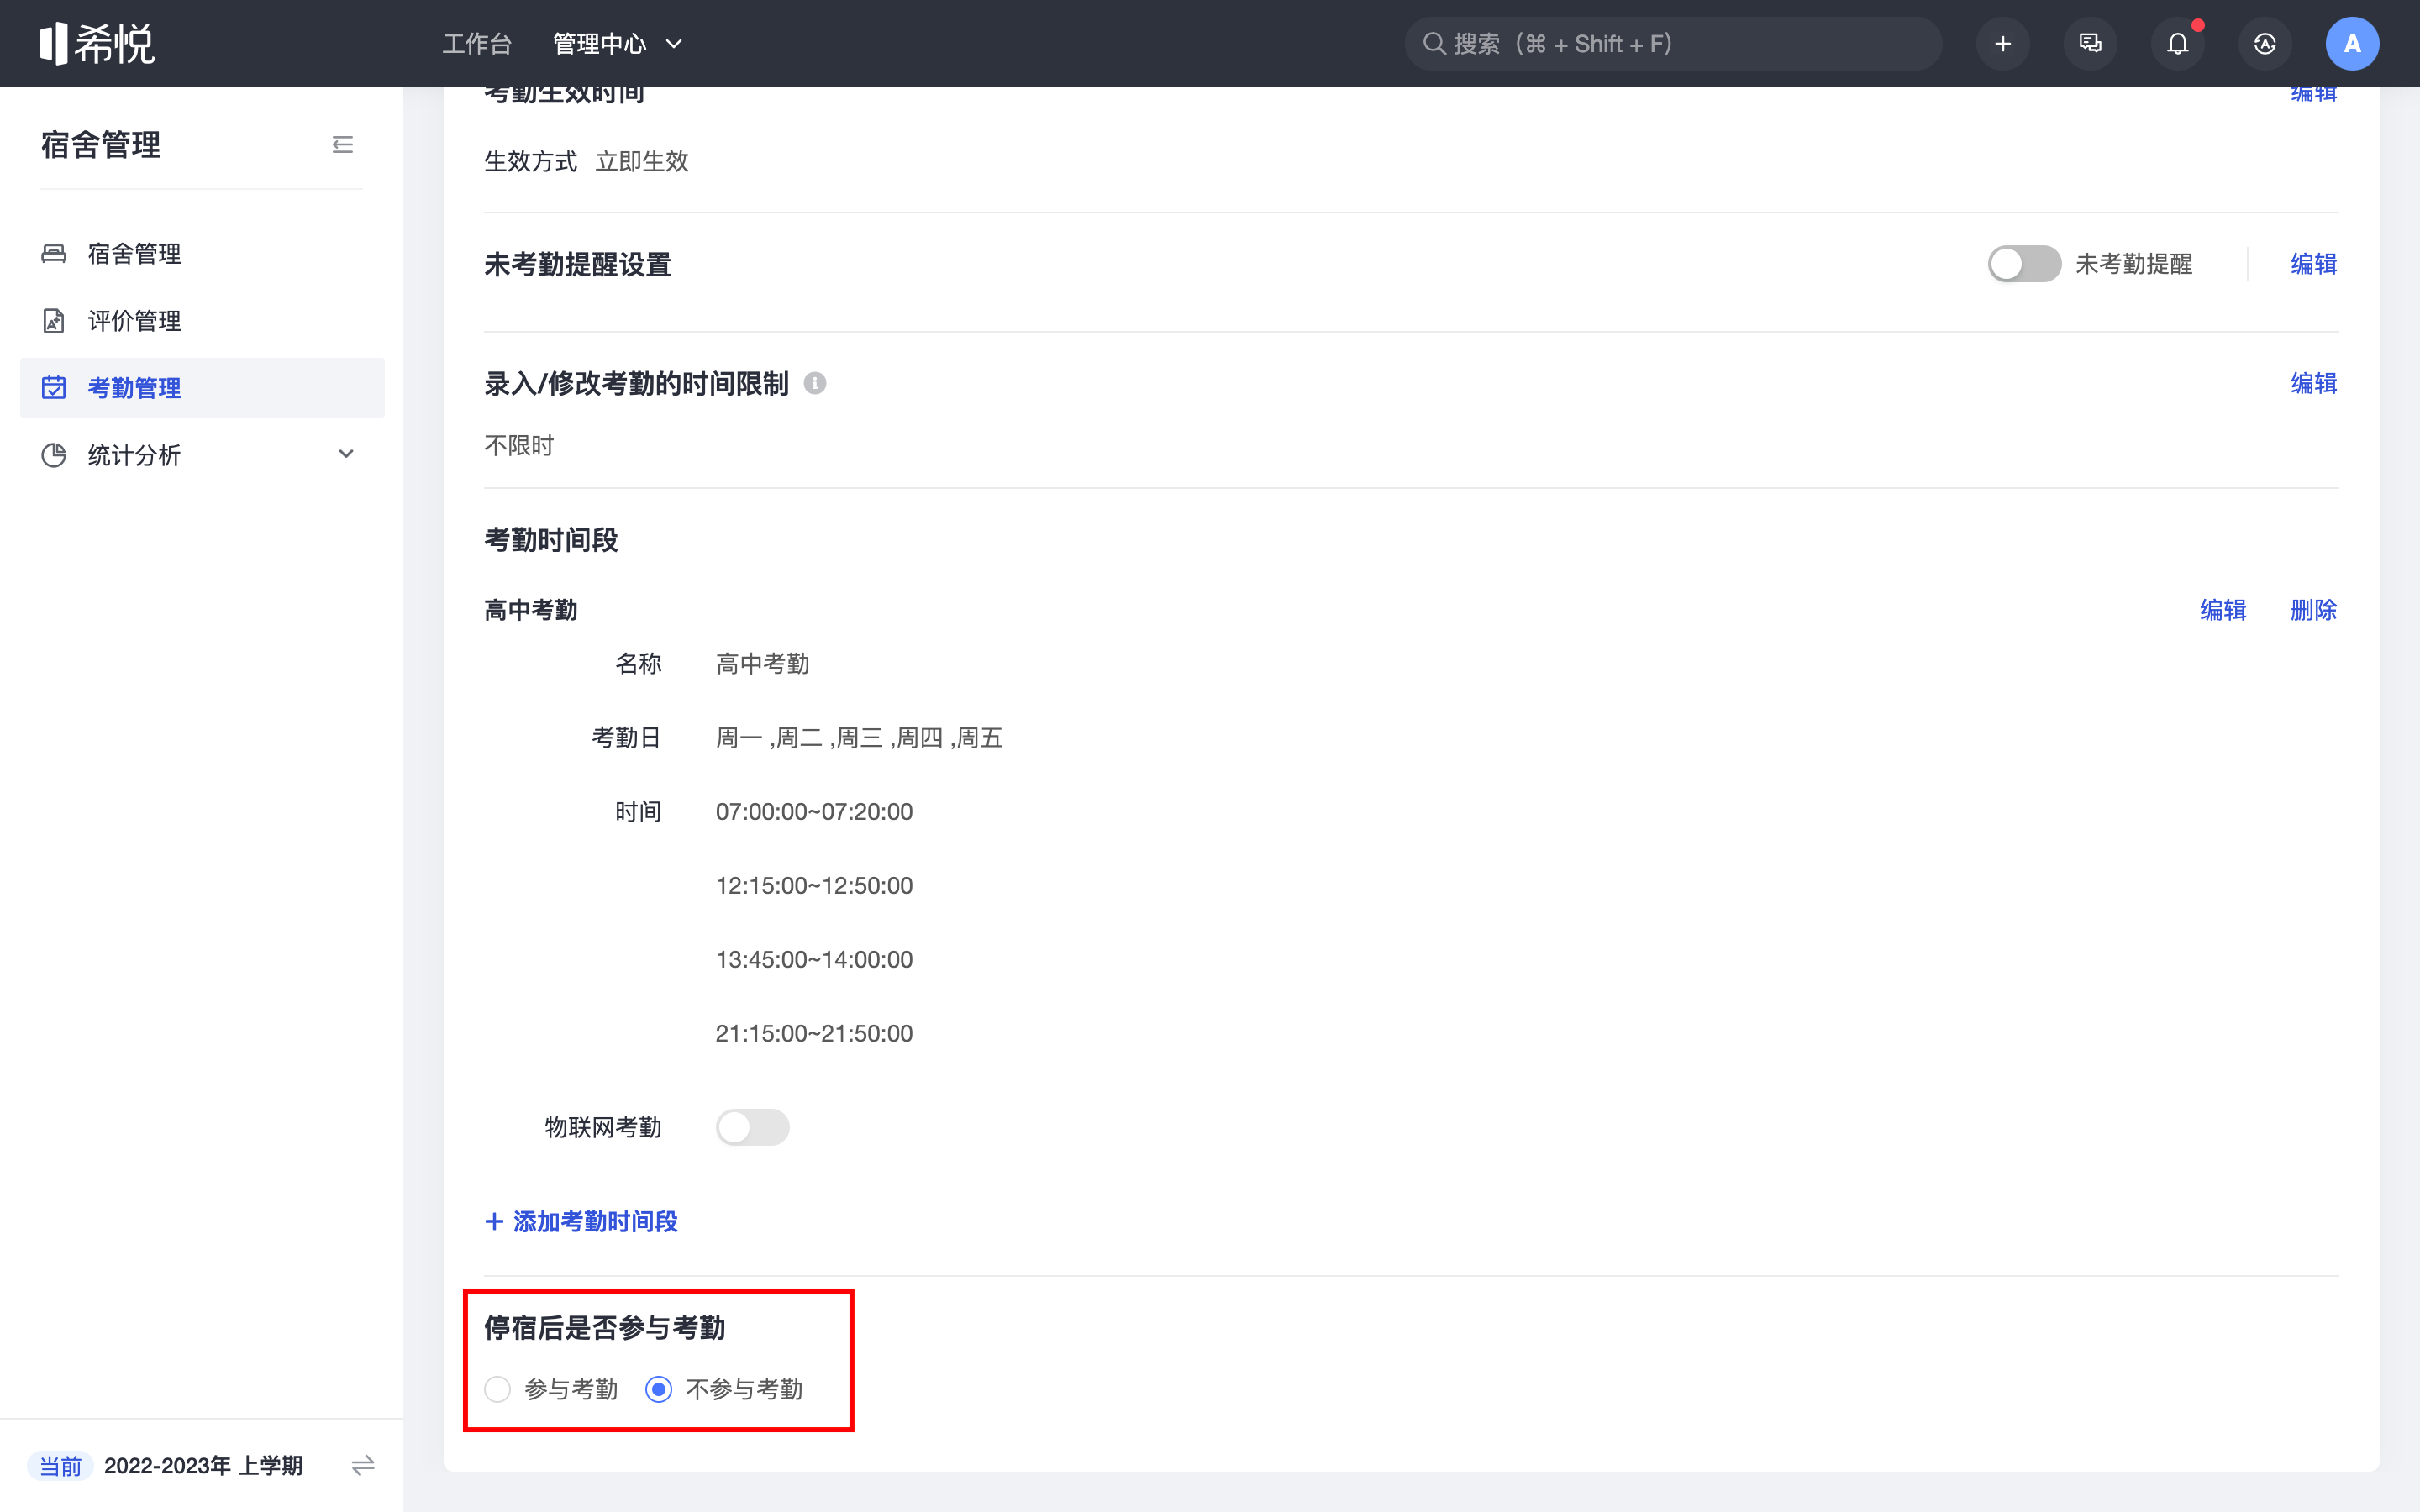Open the messages chat icon
Screen dimensions: 2420x1512
click(x=2090, y=44)
